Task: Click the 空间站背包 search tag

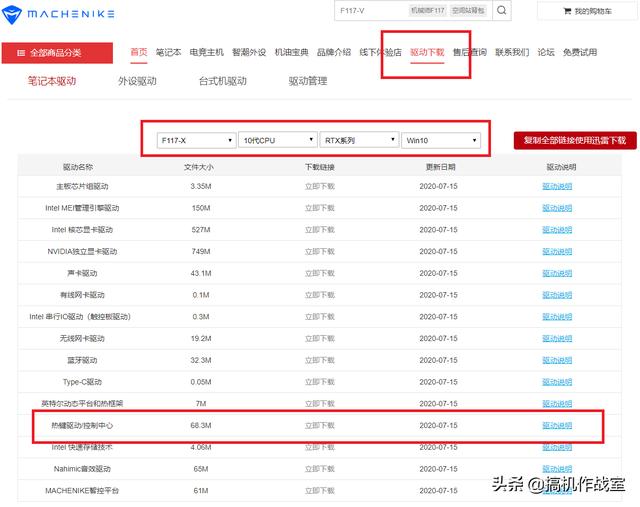Action: coord(468,11)
